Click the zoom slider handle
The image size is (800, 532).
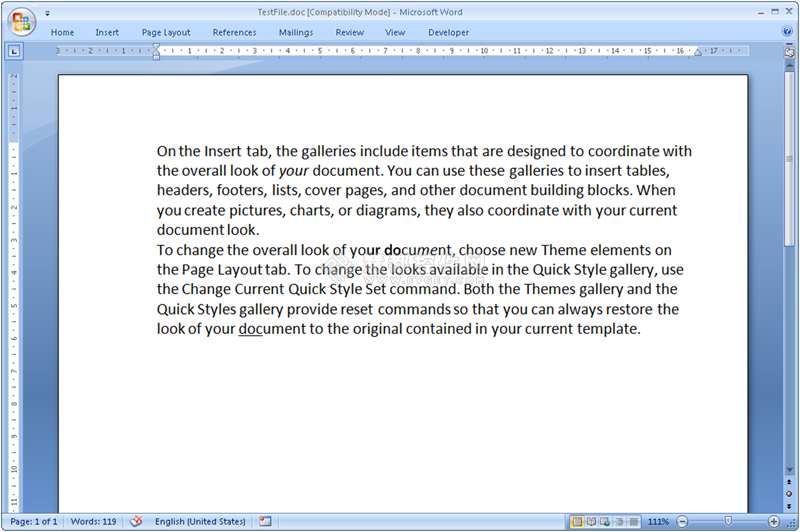(728, 521)
